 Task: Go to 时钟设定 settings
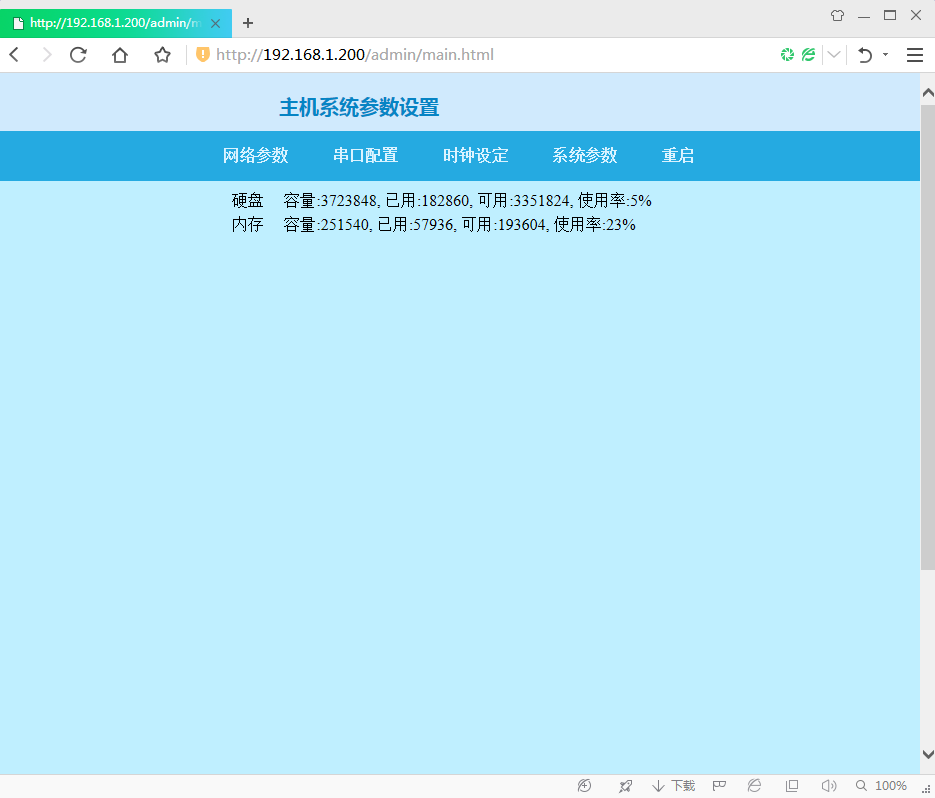point(475,155)
